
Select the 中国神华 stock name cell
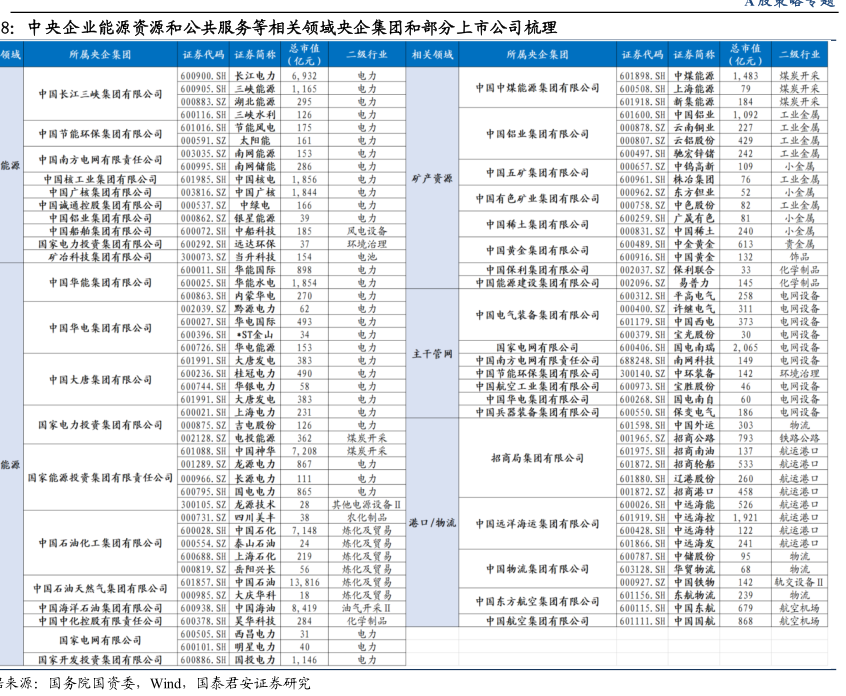(254, 451)
